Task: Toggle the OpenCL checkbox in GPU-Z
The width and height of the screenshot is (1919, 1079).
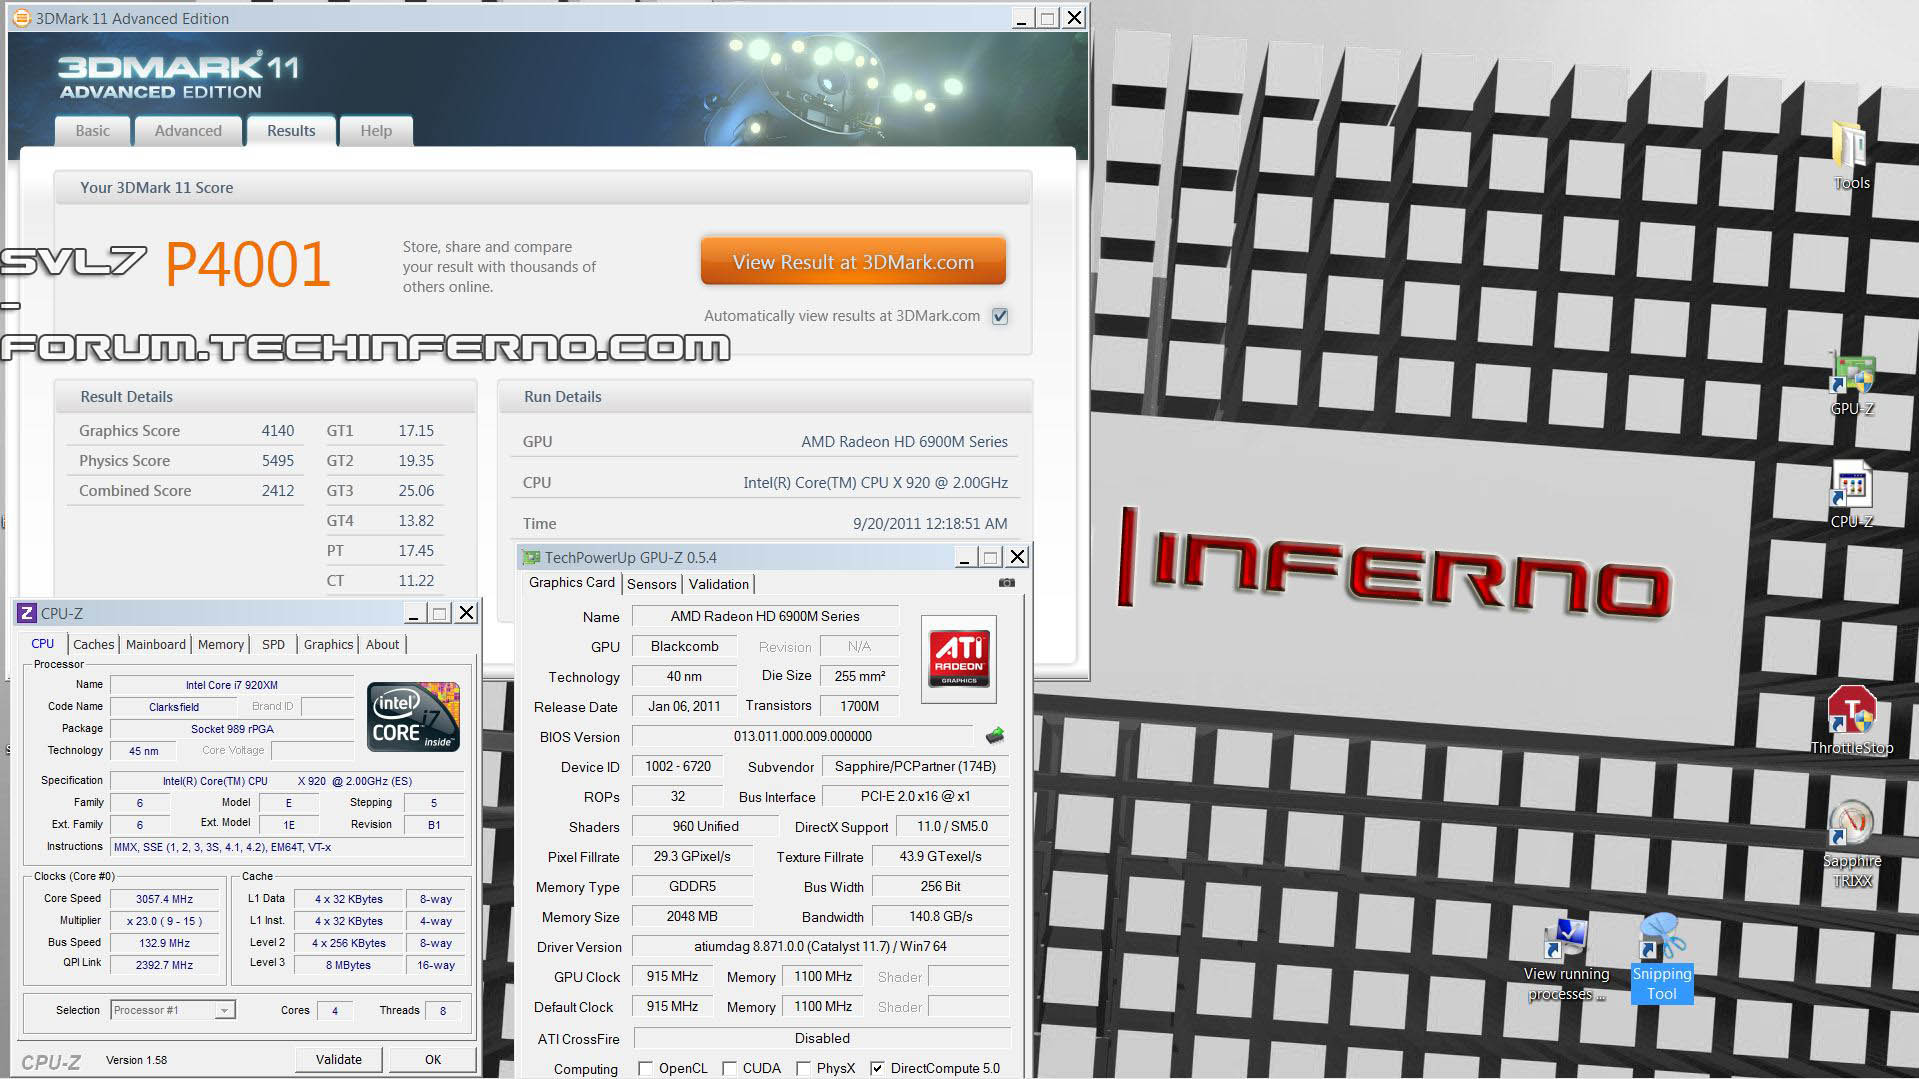Action: point(645,1068)
